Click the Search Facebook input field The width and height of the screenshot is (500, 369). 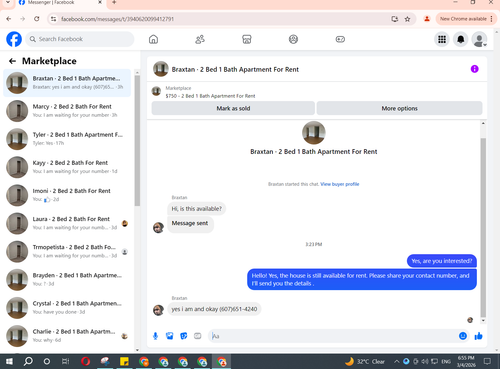point(80,39)
